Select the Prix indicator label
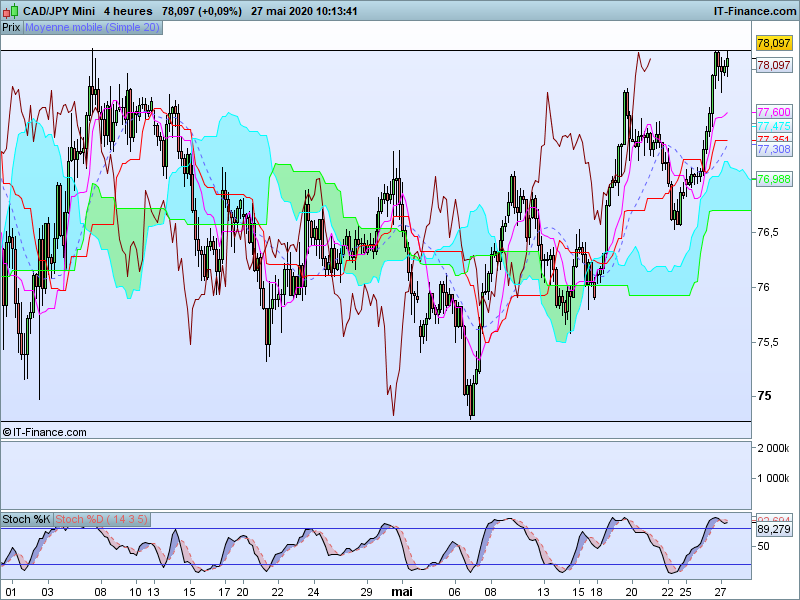Viewport: 800px width, 600px height. pyautogui.click(x=11, y=28)
